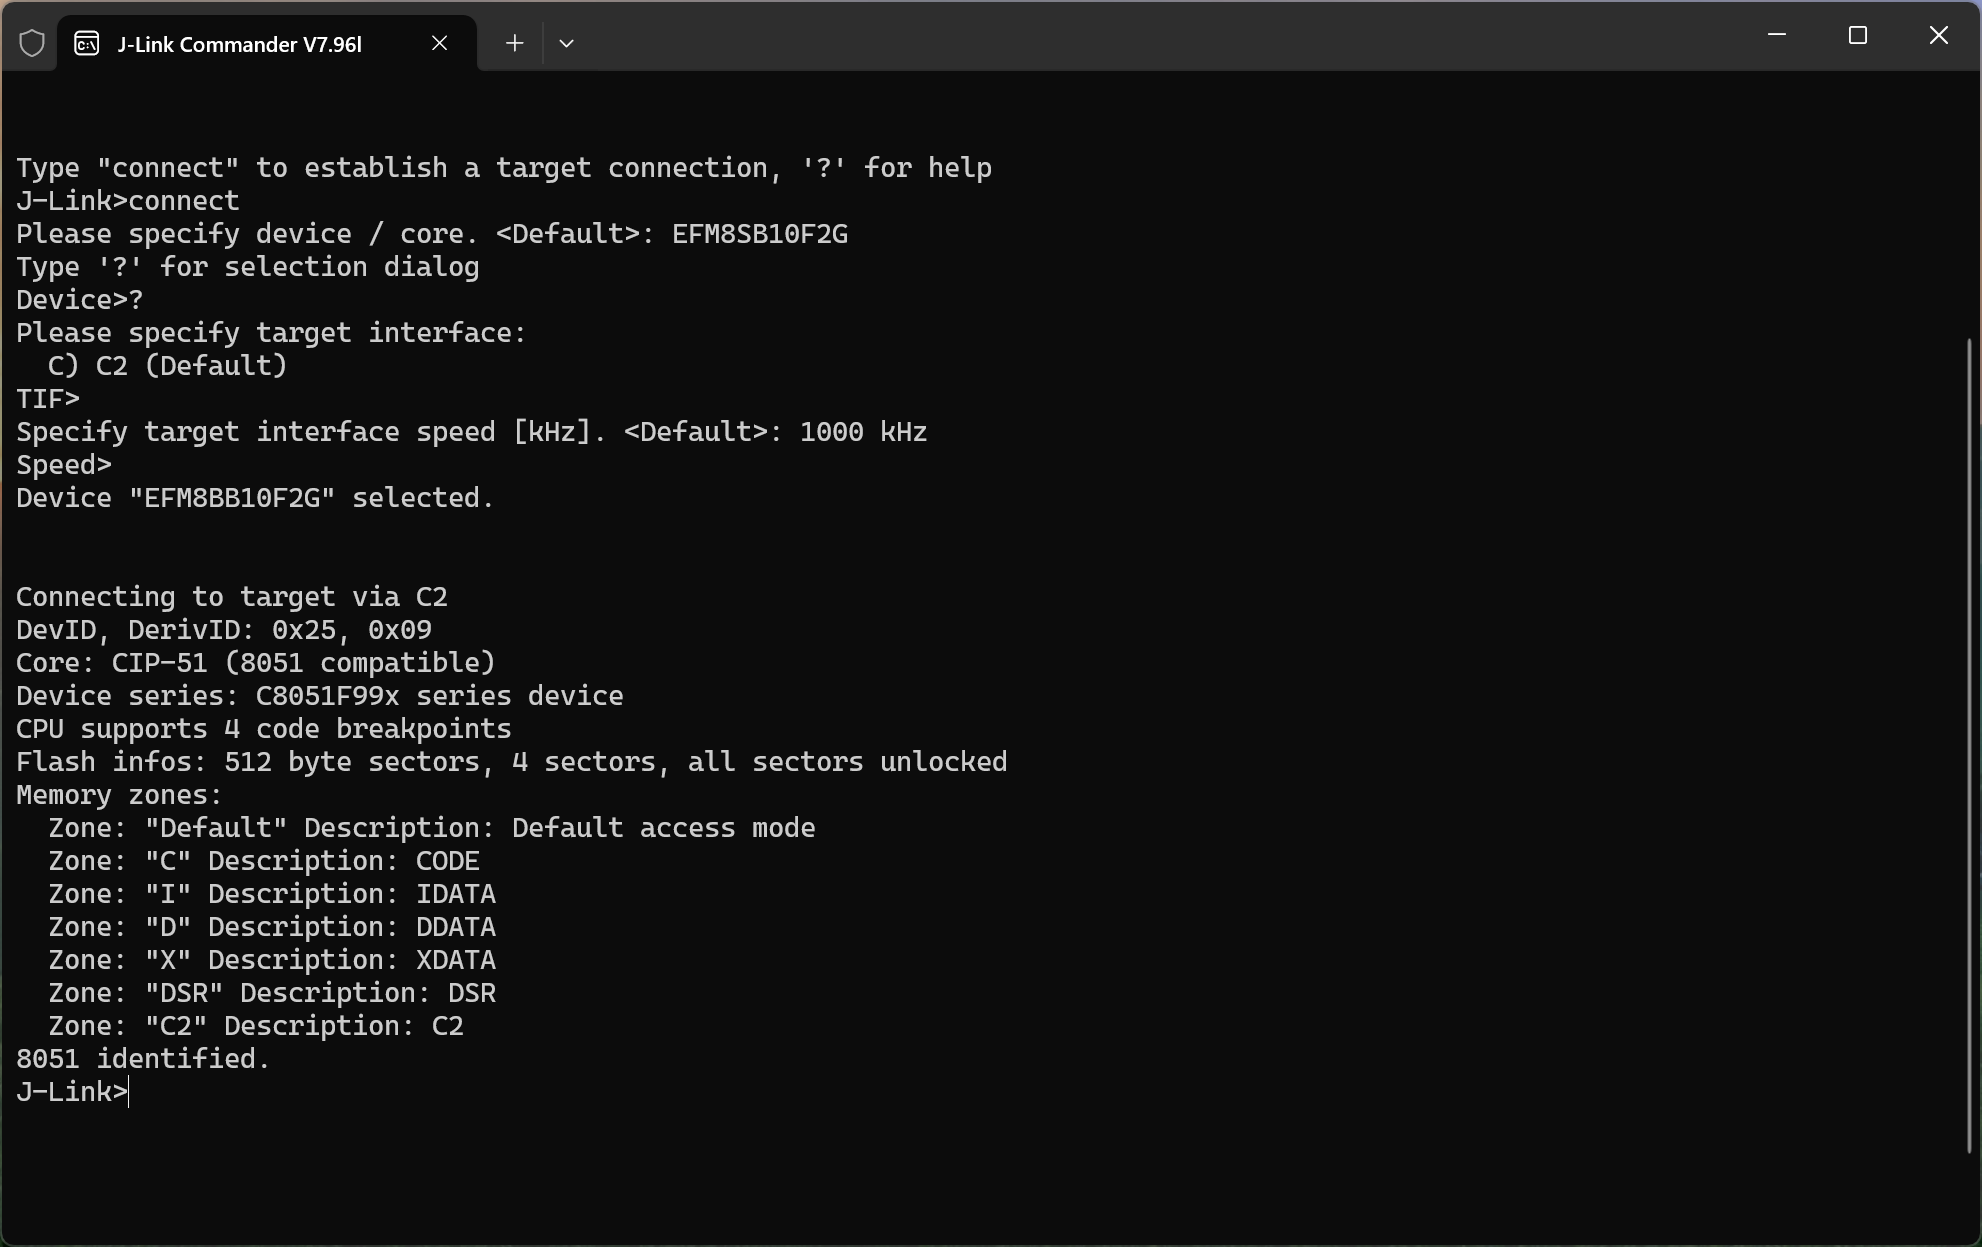Click the 'Device "EFM8BB10F2G" selected.' line
The height and width of the screenshot is (1247, 1982).
255,498
